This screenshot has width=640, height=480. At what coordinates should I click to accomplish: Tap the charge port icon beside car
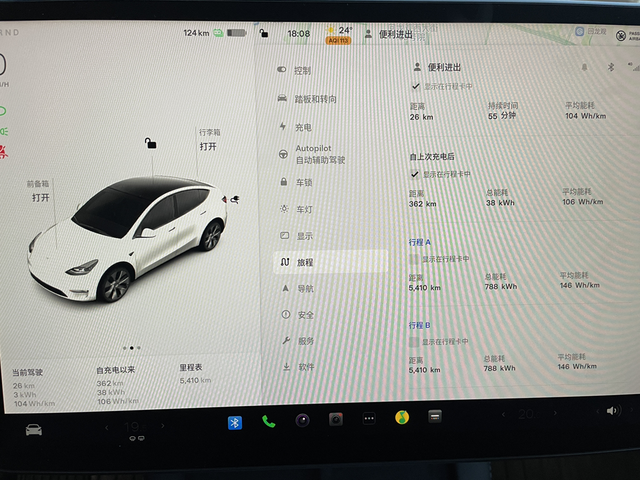pos(235,199)
